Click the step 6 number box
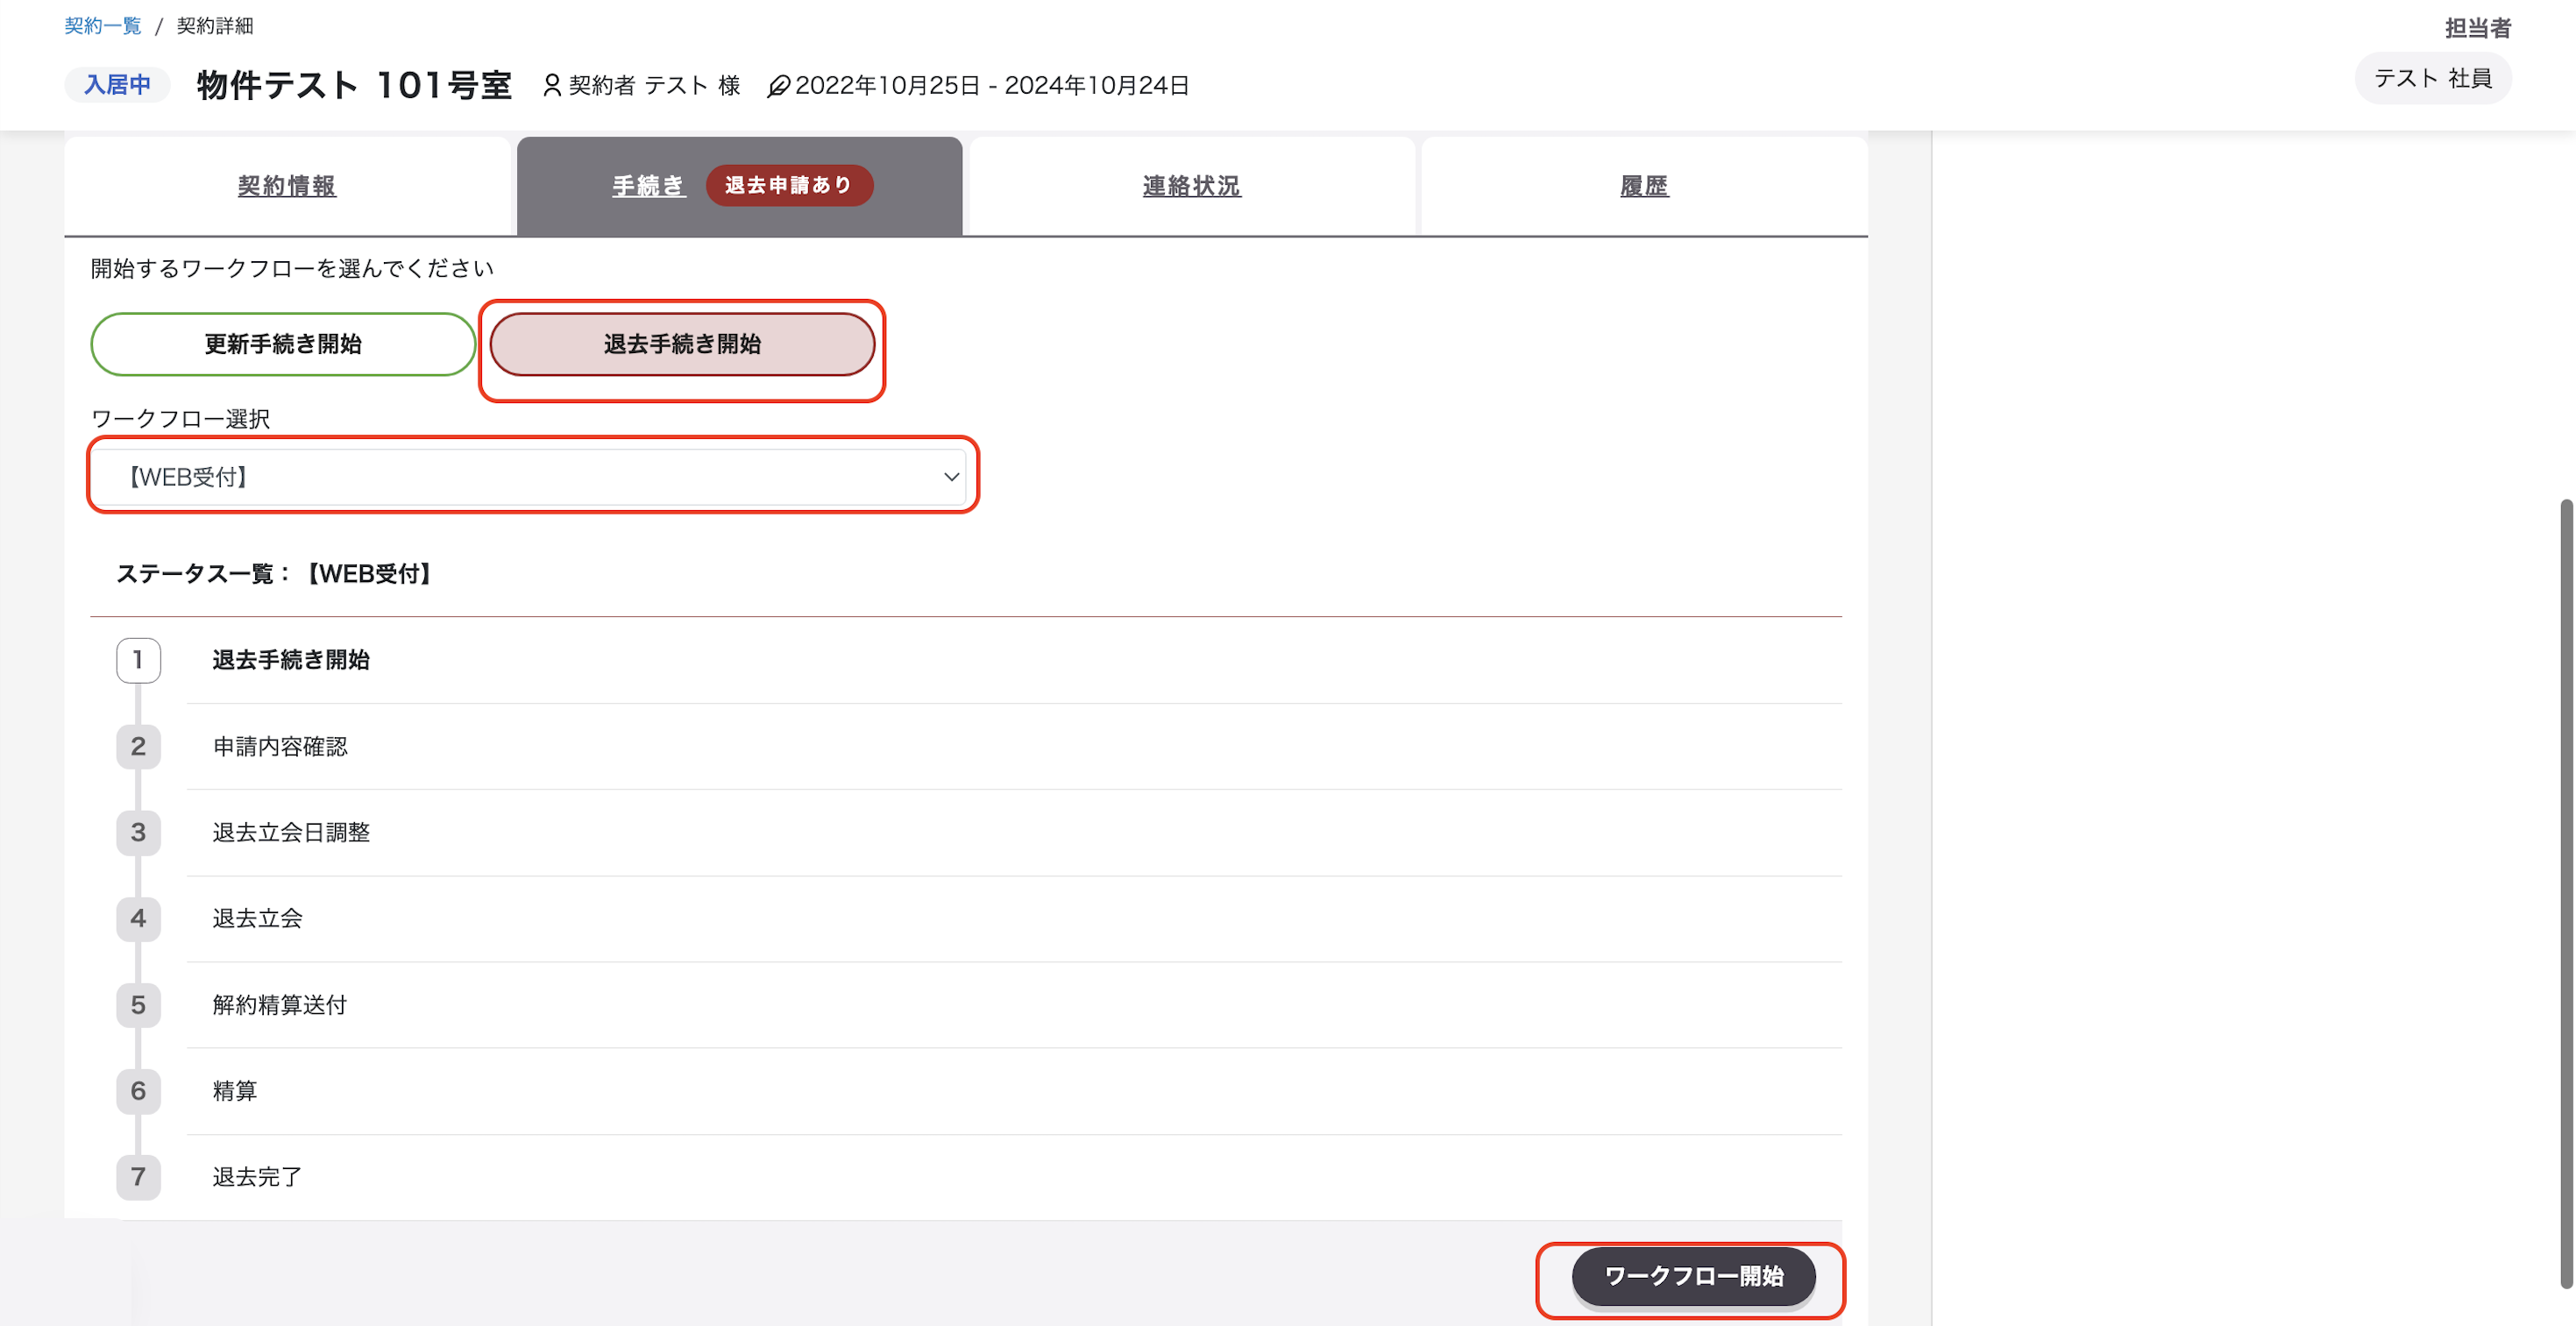Viewport: 2576px width, 1326px height. (138, 1091)
